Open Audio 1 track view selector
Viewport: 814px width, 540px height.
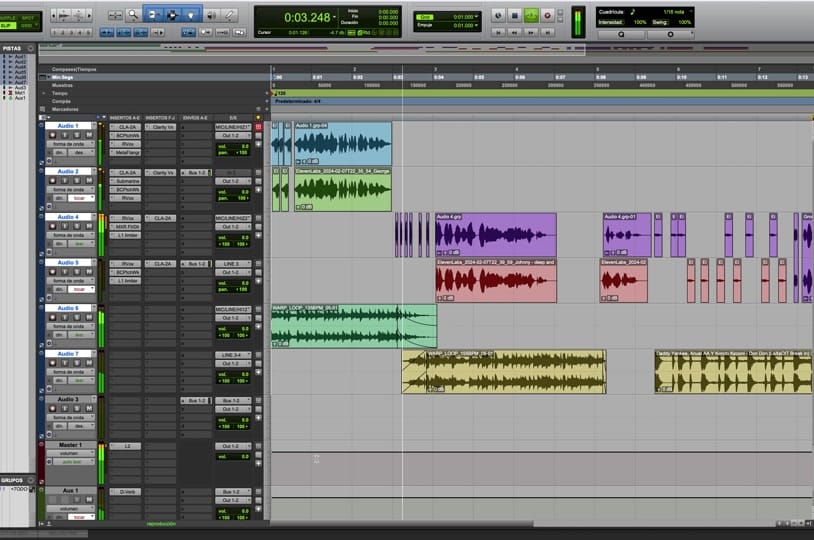tap(71, 144)
